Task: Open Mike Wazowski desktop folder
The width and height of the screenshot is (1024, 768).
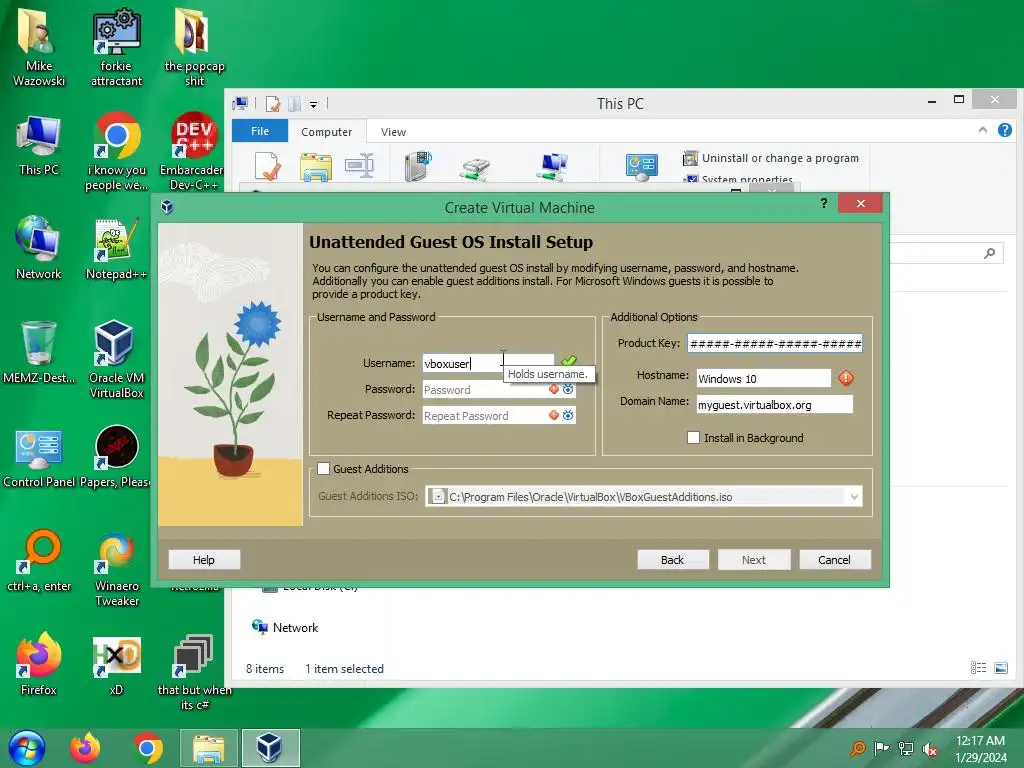Action: click(x=39, y=47)
